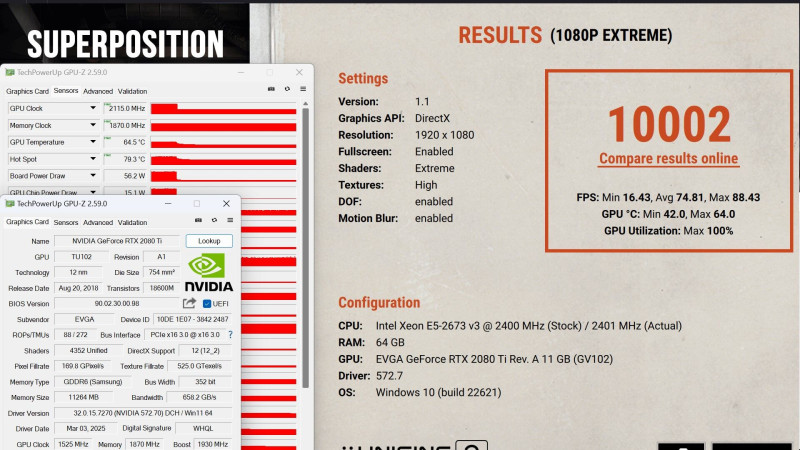Click the GDDR6 (Samsung) memory type field
Image resolution: width=800 pixels, height=450 pixels.
pyautogui.click(x=93, y=382)
